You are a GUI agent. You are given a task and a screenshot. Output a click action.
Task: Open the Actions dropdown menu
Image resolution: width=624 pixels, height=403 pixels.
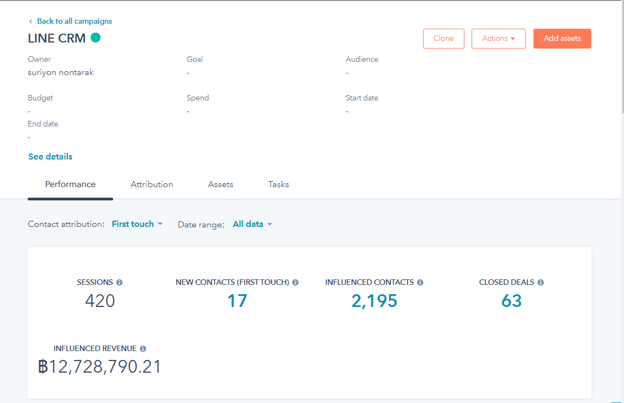tap(498, 39)
